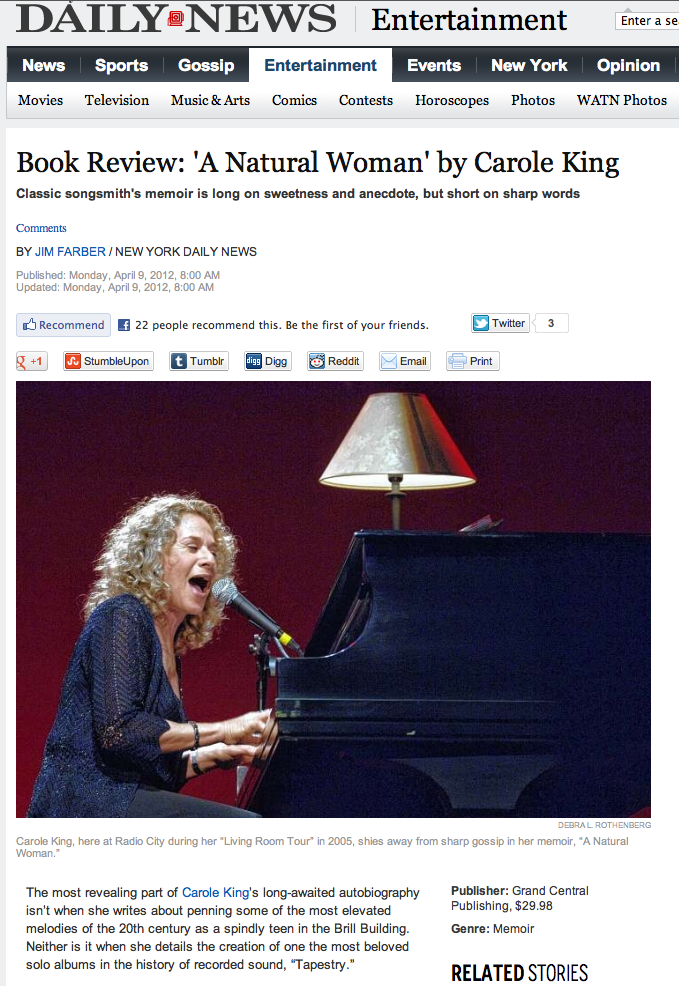Click the Google +1 button
This screenshot has height=986, width=679.
pos(31,361)
